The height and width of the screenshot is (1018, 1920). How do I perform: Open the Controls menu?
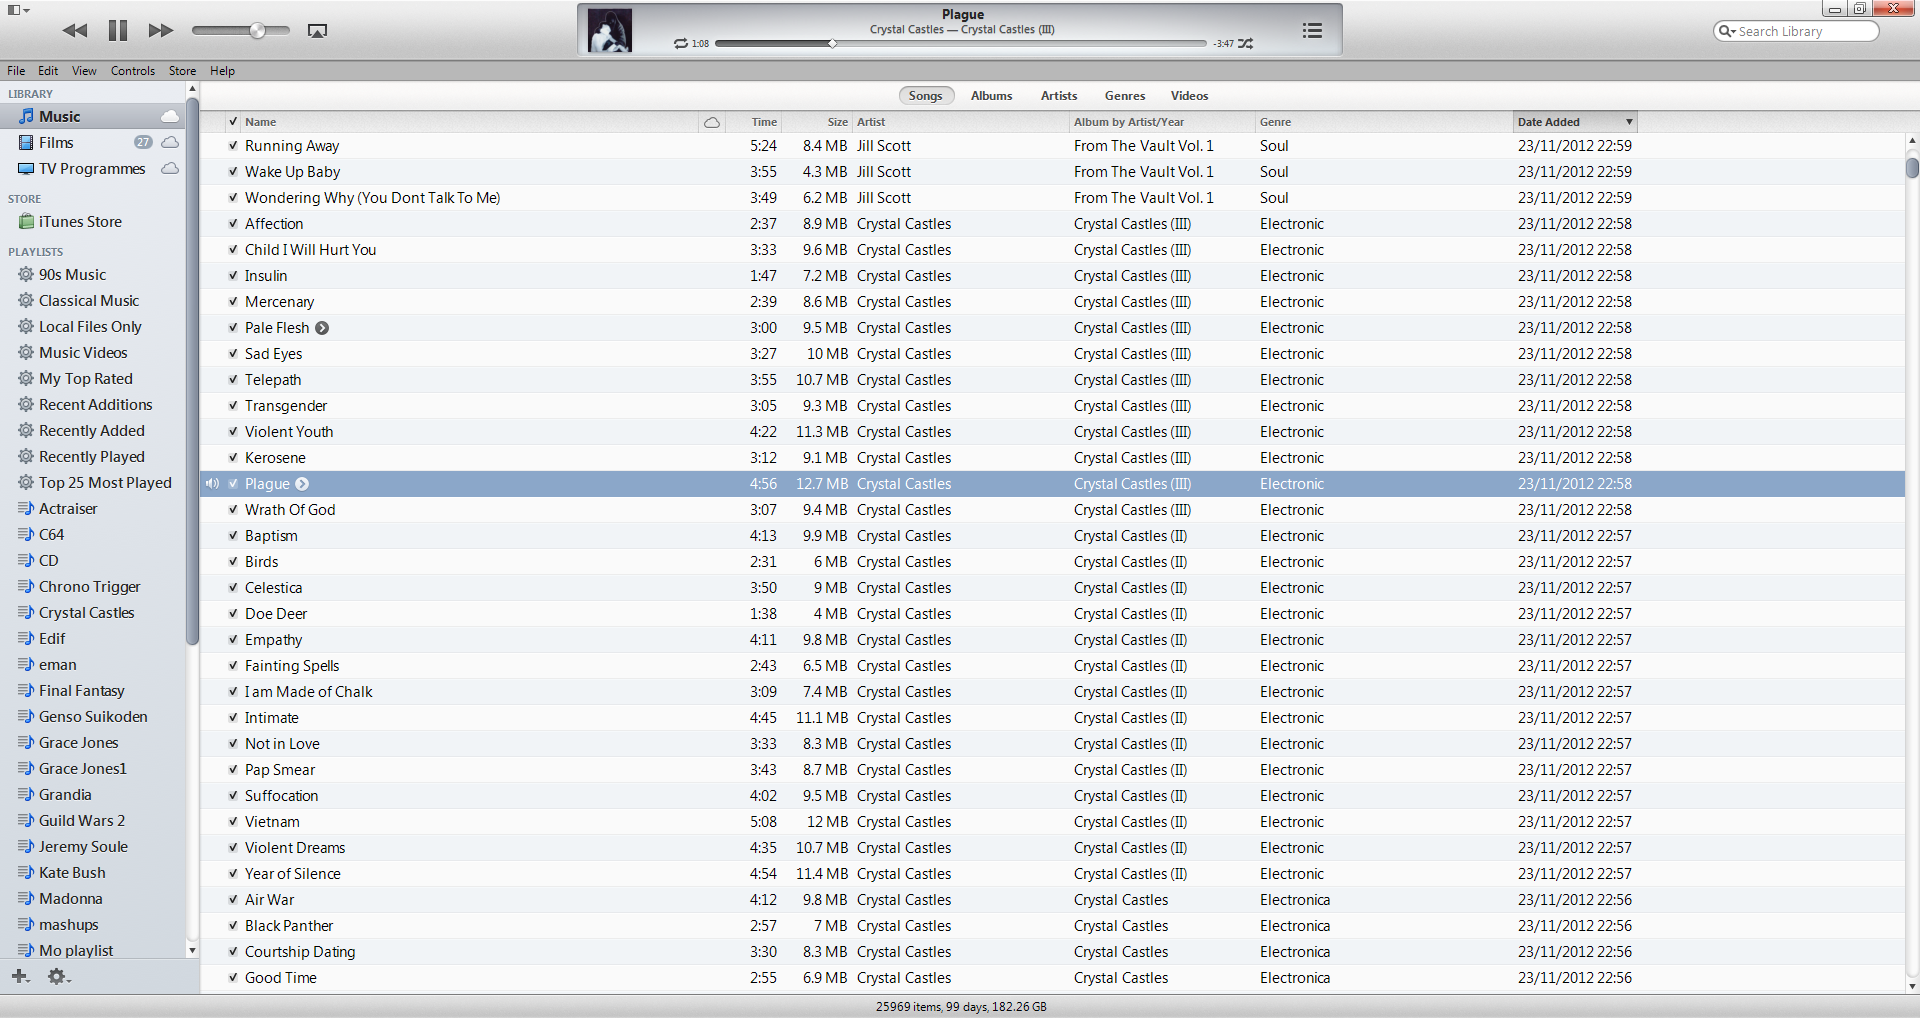click(133, 71)
